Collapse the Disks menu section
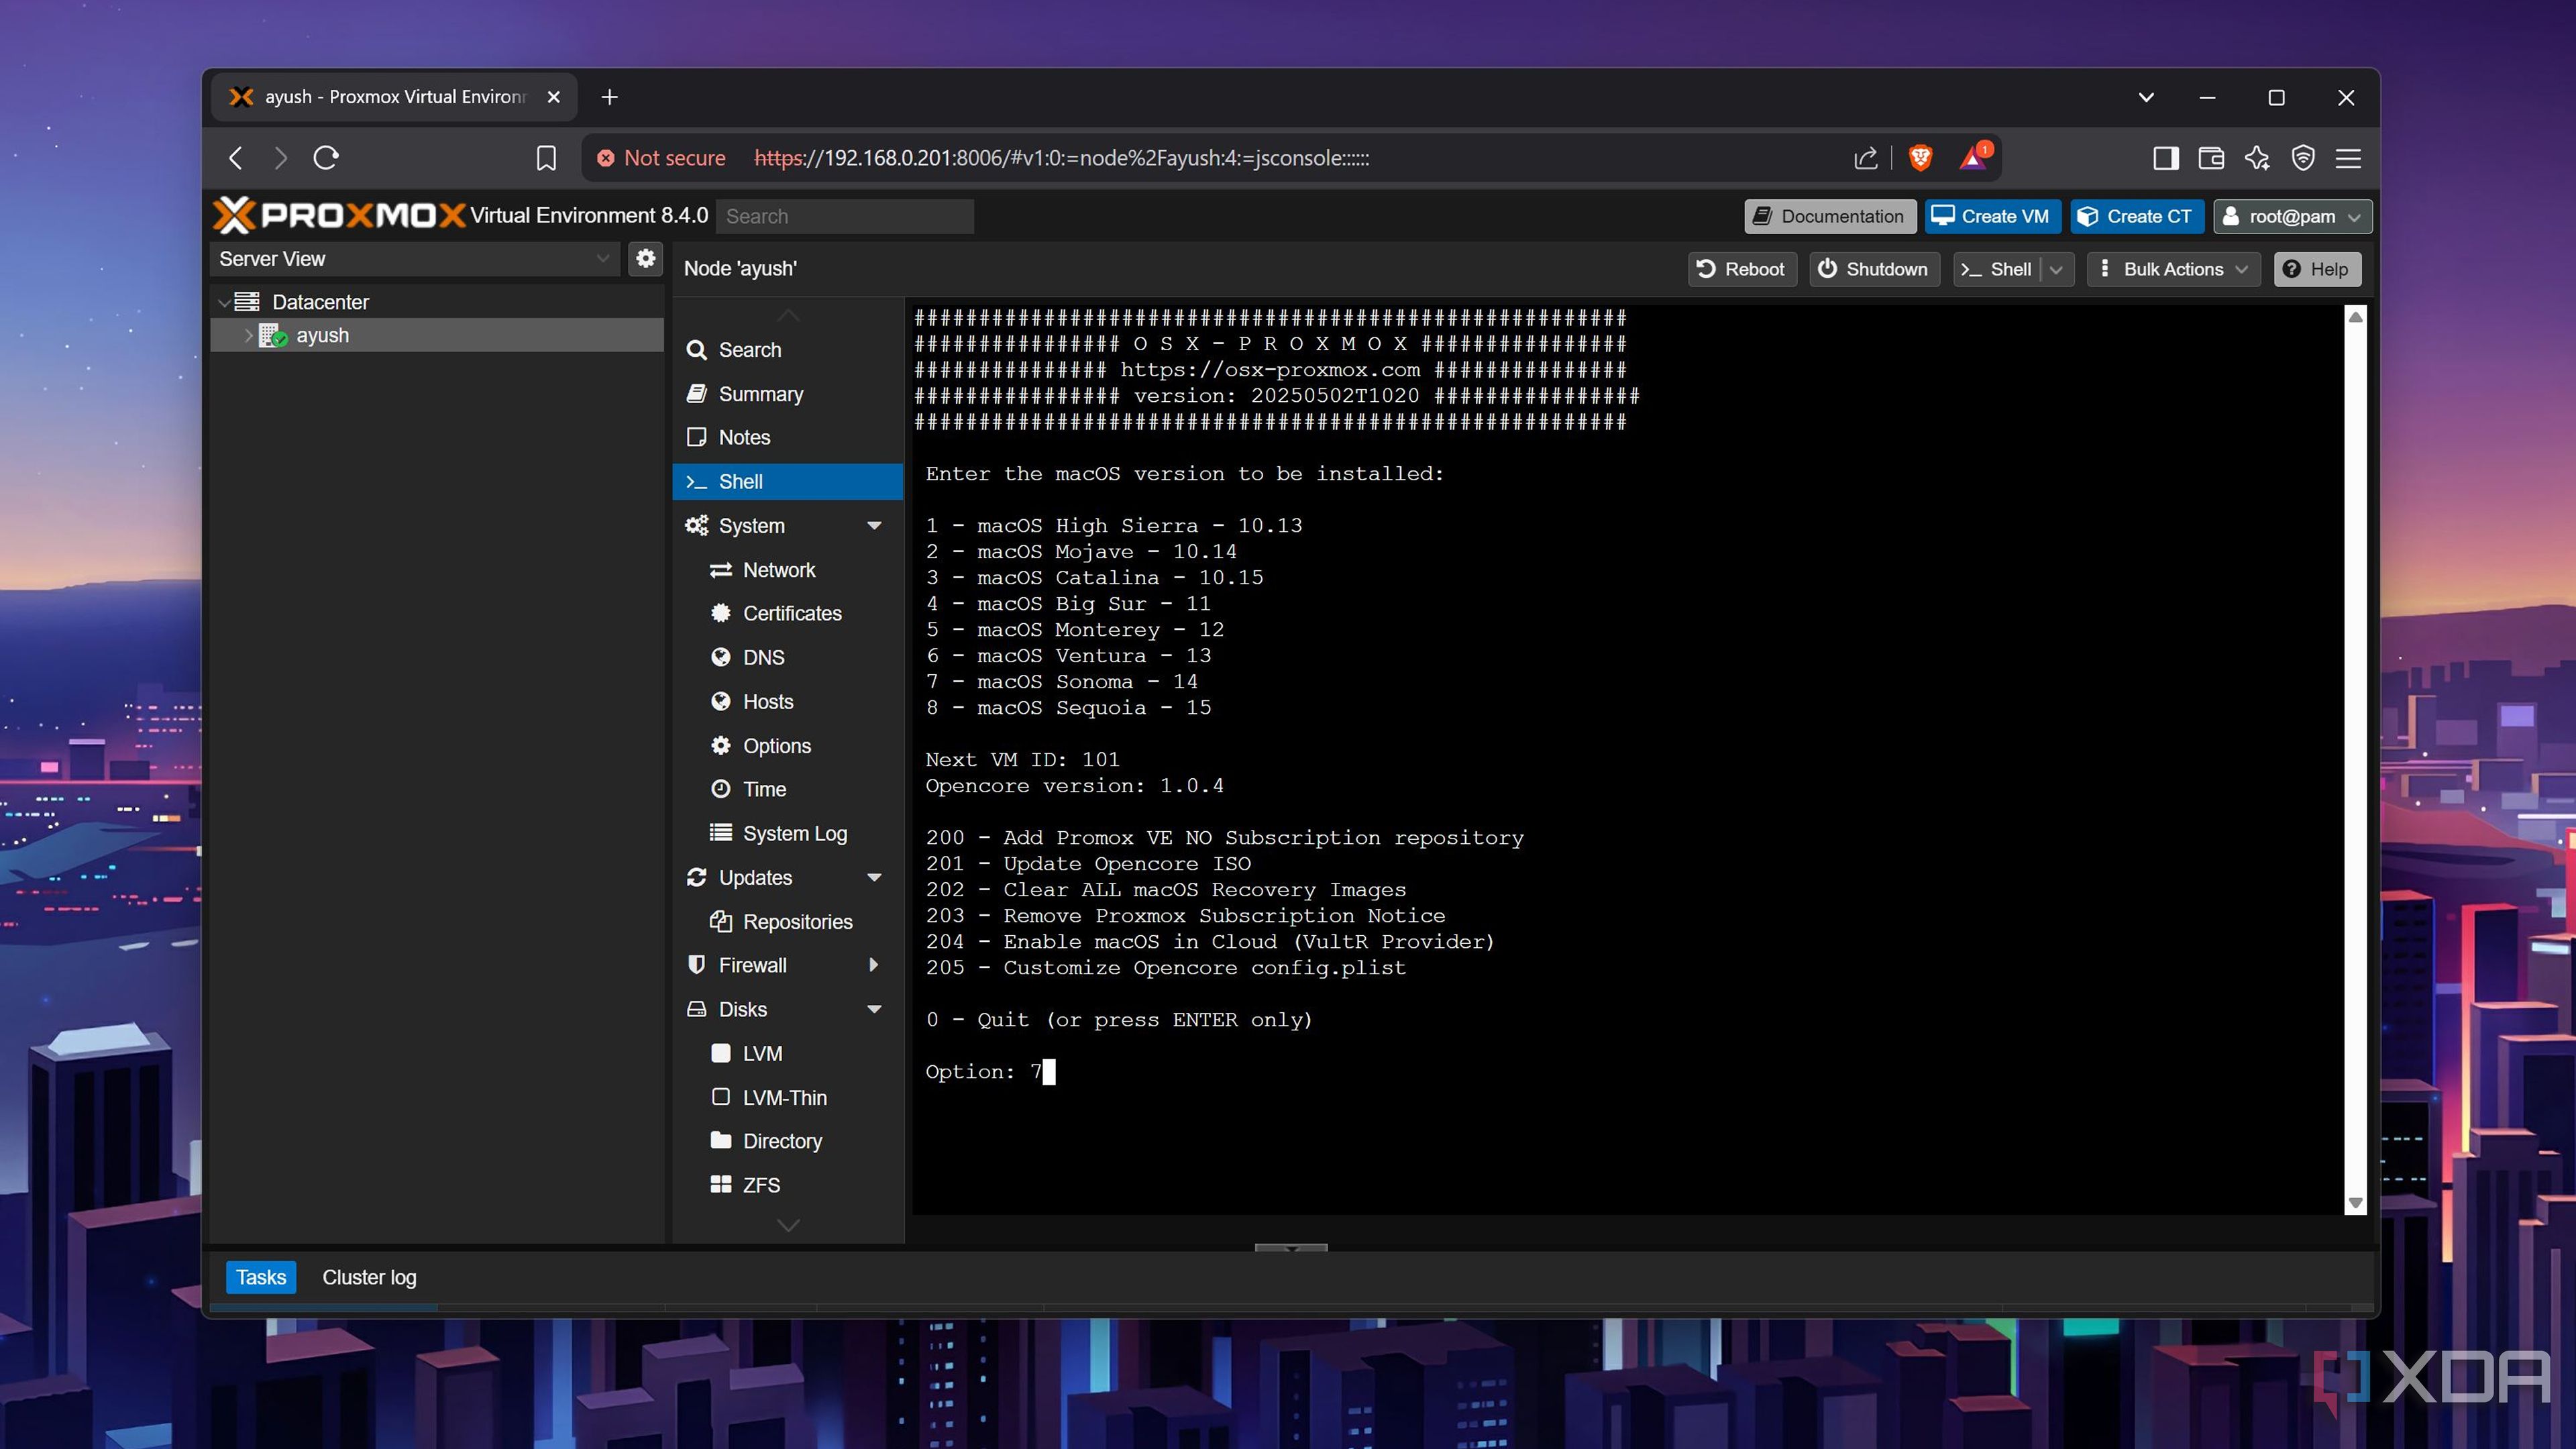Screen dimensions: 2576x1449 click(874, 1010)
